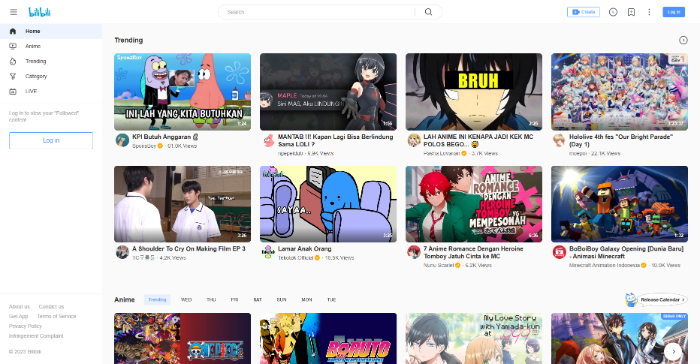This screenshot has height=364, width=700.
Task: Open the SpongeBob INI LAH YANG KITA BUTUHKAN thumbnail
Action: point(183,92)
